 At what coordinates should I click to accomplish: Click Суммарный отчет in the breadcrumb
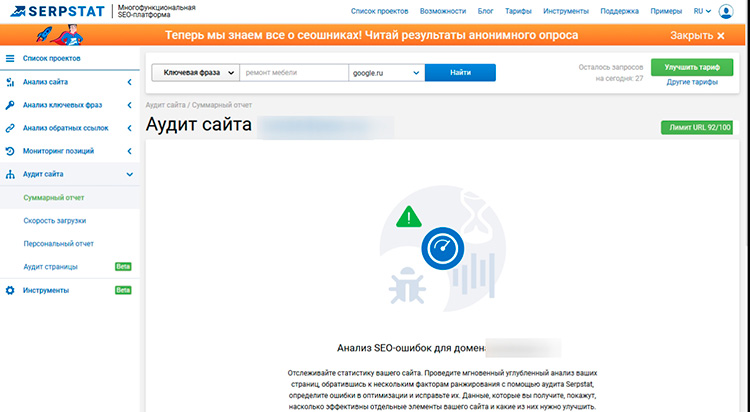point(222,105)
